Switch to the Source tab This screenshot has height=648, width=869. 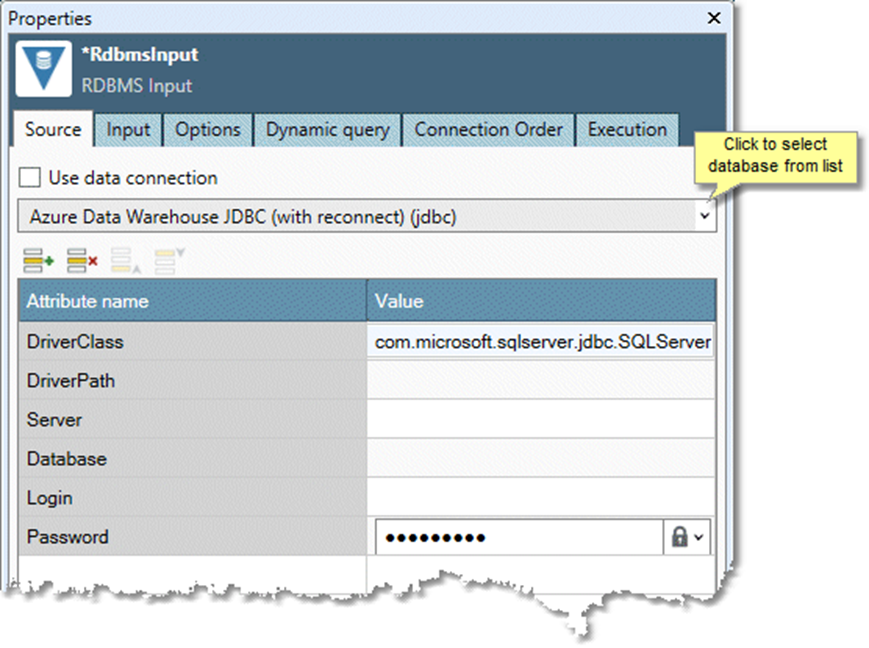[53, 130]
